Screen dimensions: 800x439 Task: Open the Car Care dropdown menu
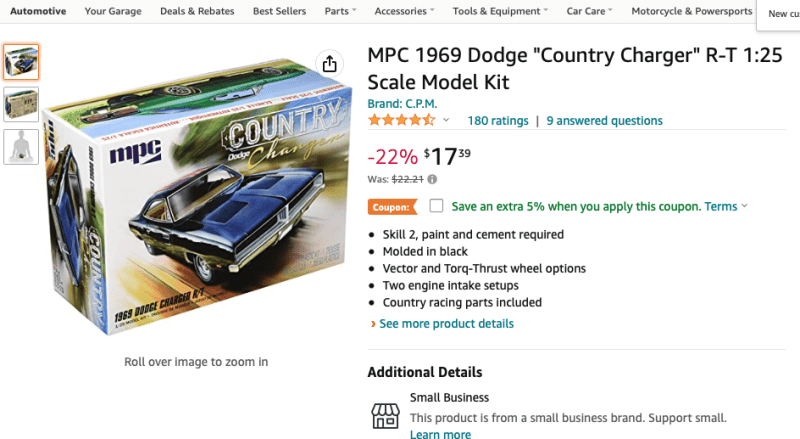point(590,11)
